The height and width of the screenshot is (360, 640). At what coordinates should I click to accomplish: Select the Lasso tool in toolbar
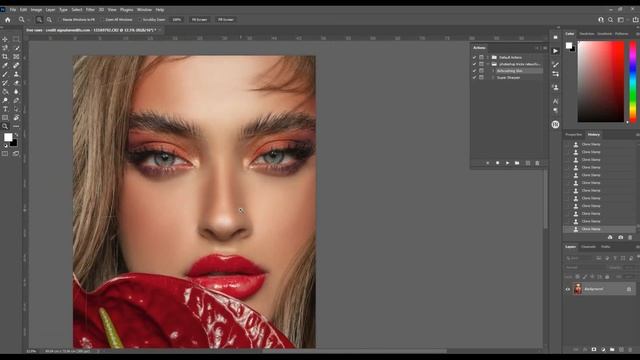[5, 48]
